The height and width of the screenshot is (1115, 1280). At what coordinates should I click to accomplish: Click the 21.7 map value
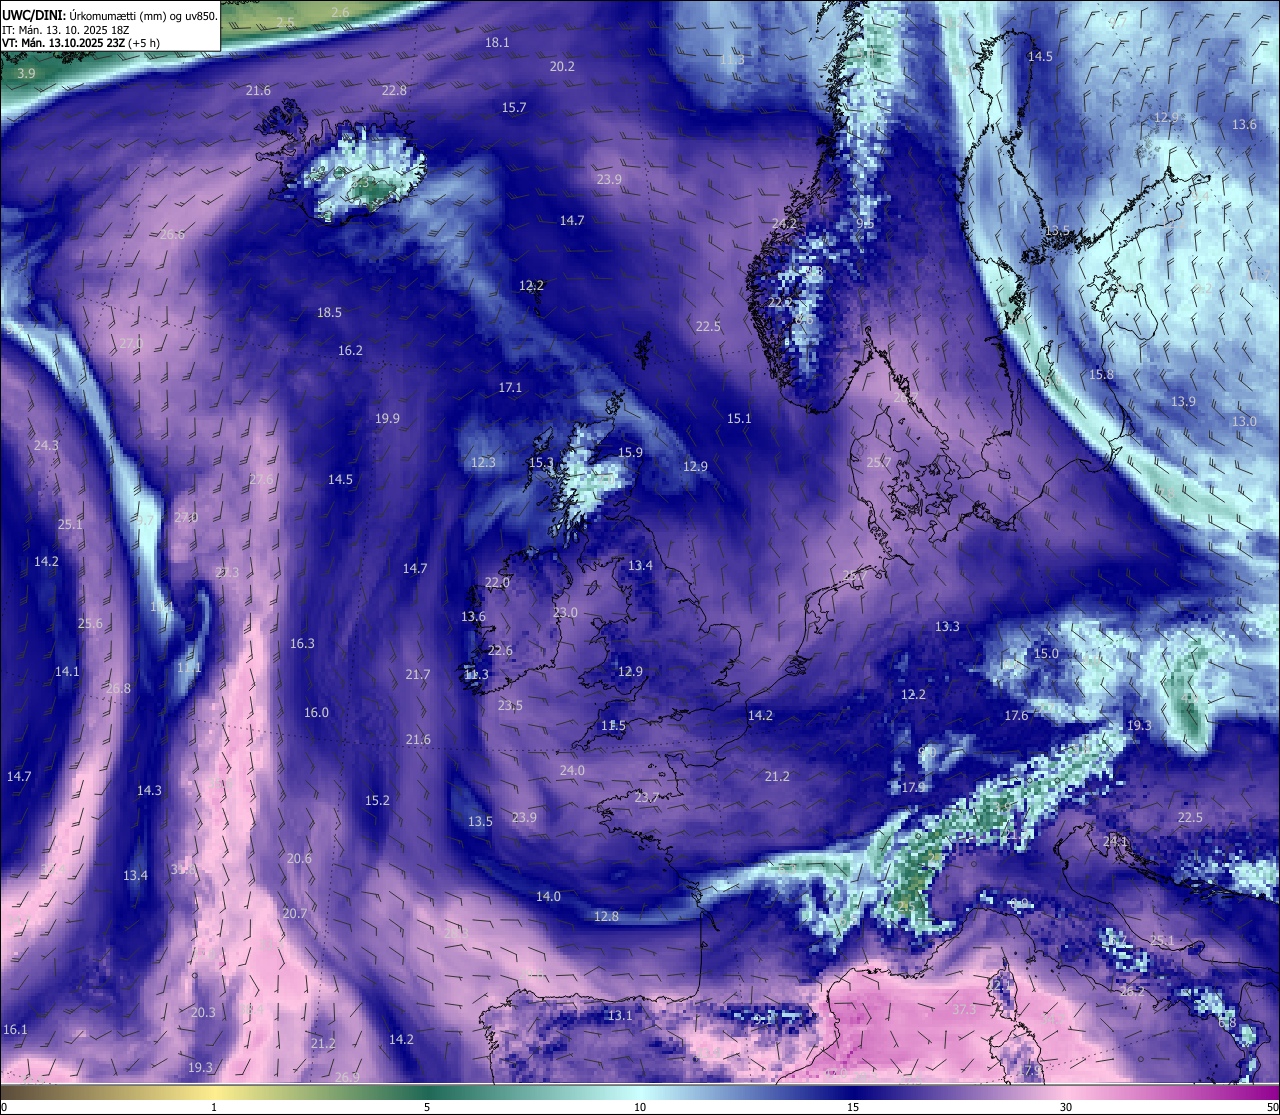click(418, 675)
